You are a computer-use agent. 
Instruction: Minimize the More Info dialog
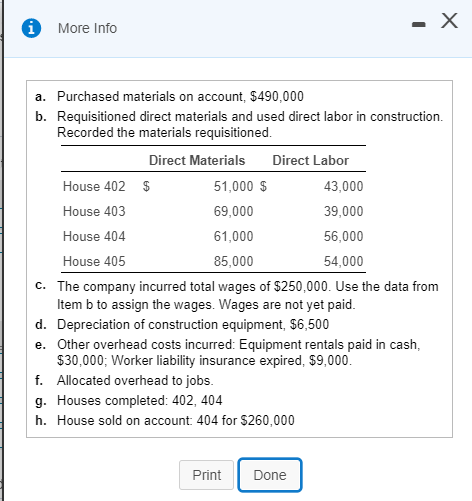coord(418,24)
